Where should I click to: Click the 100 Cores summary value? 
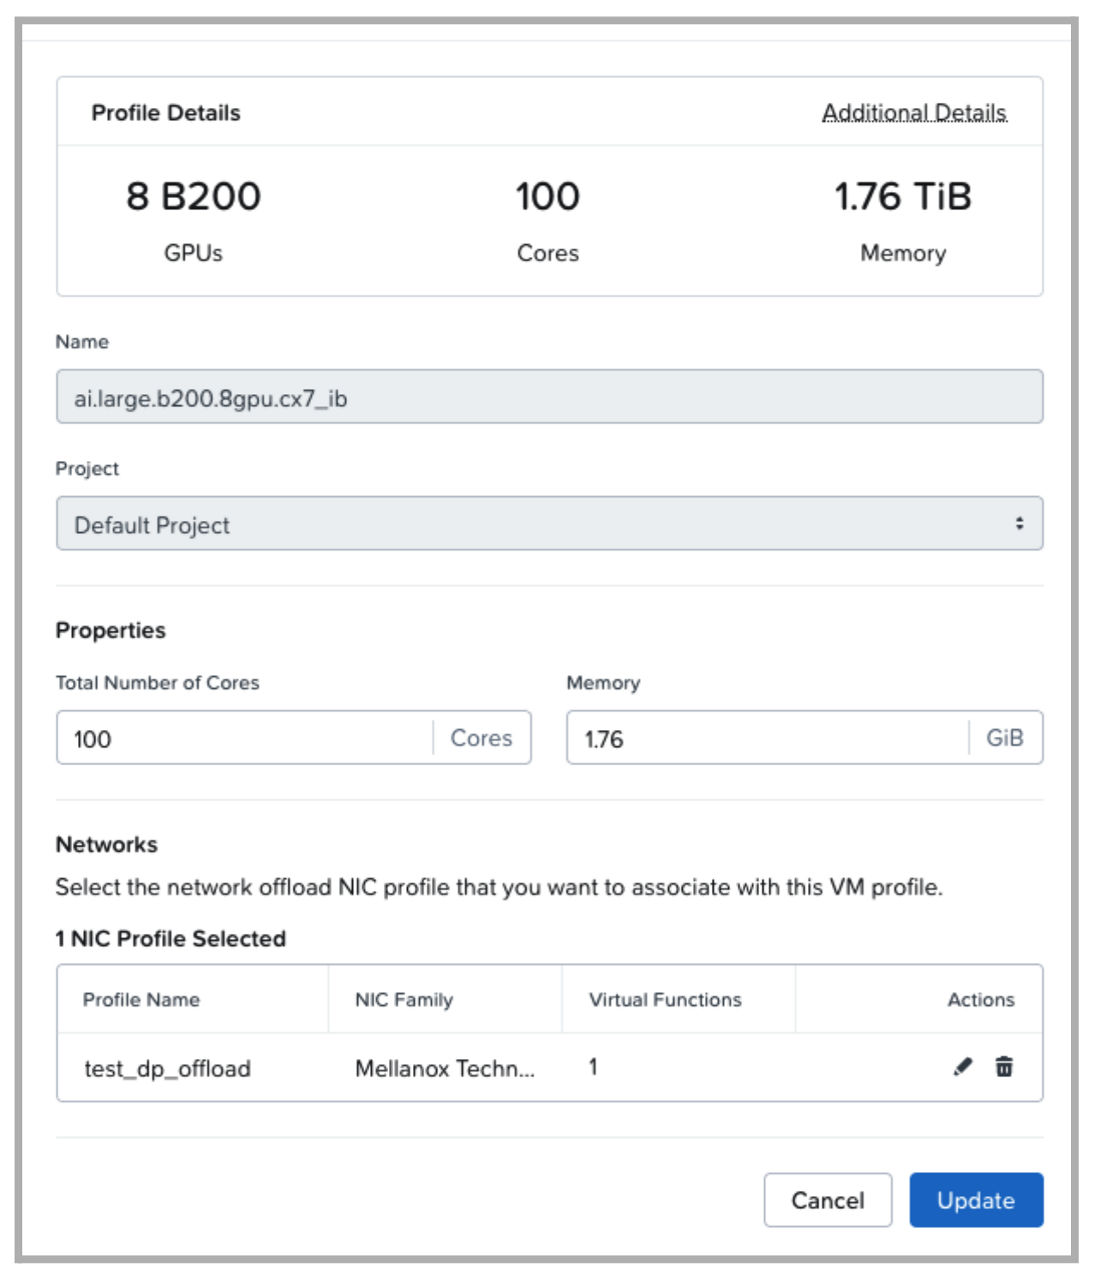[548, 196]
